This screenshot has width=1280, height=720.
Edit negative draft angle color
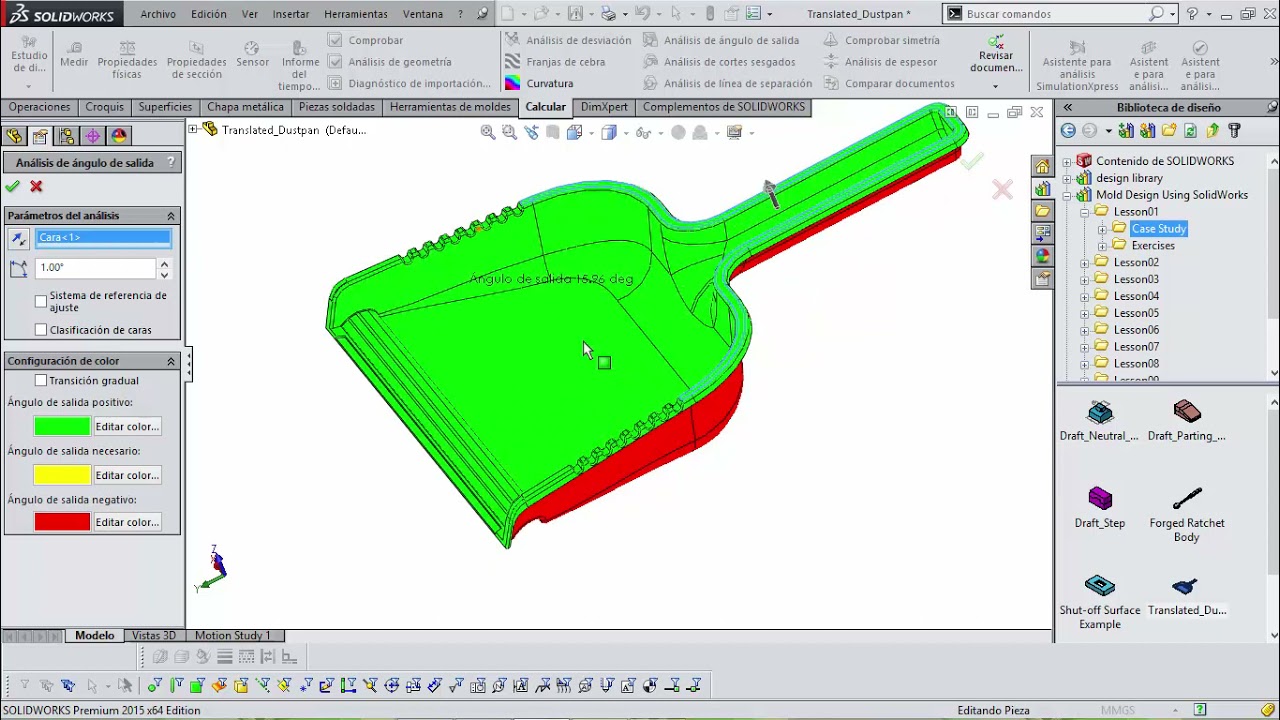coord(127,522)
